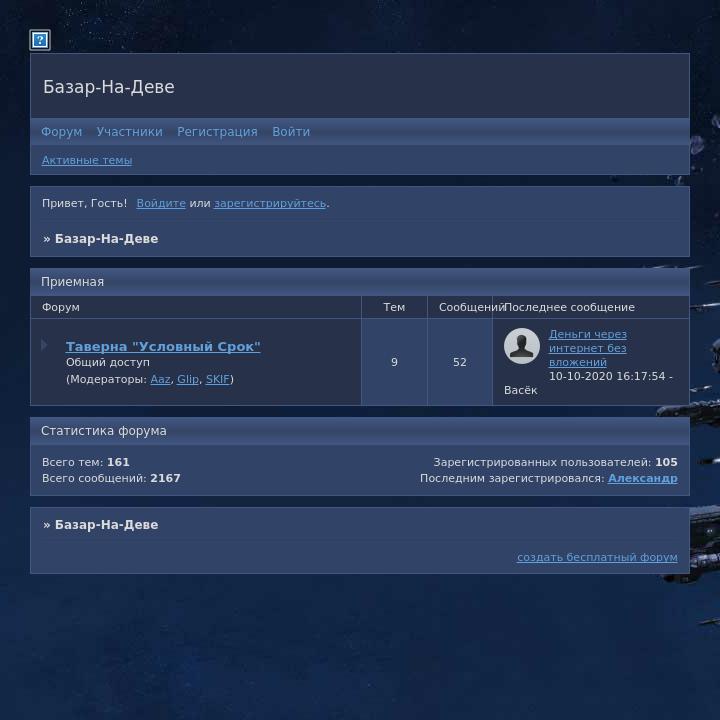Open moderator SKIF profile
The width and height of the screenshot is (720, 720).
tap(218, 379)
